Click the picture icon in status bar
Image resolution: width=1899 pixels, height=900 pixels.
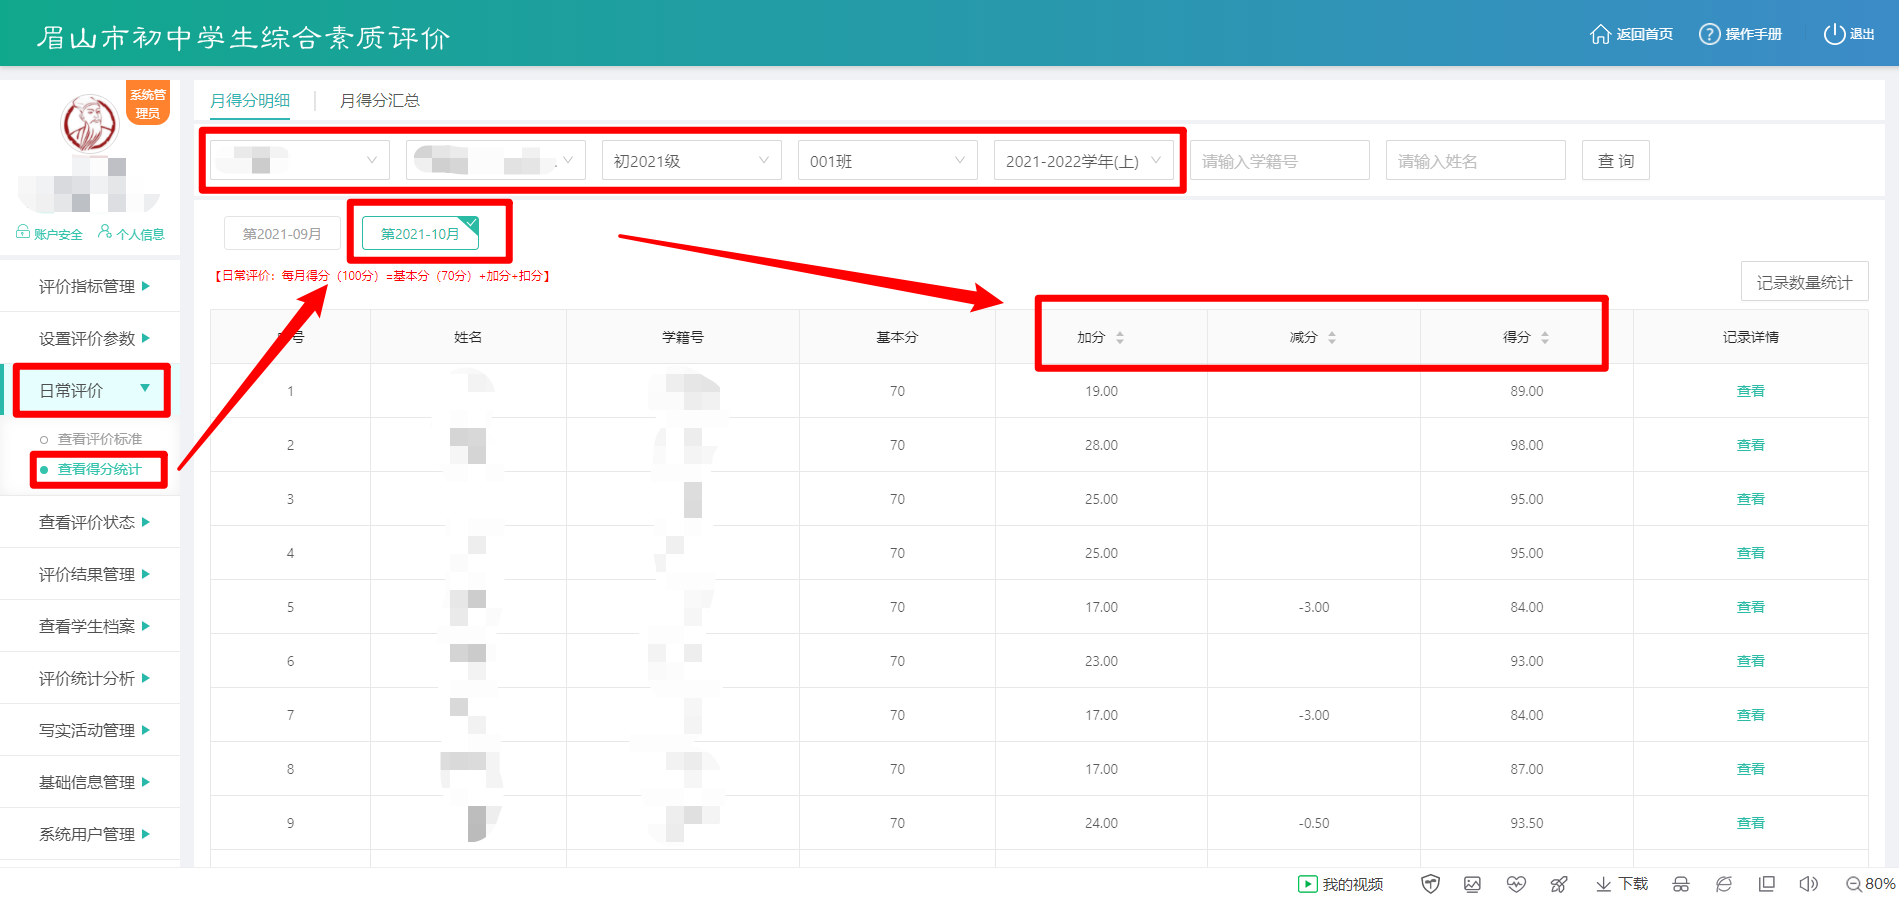pyautogui.click(x=1472, y=884)
